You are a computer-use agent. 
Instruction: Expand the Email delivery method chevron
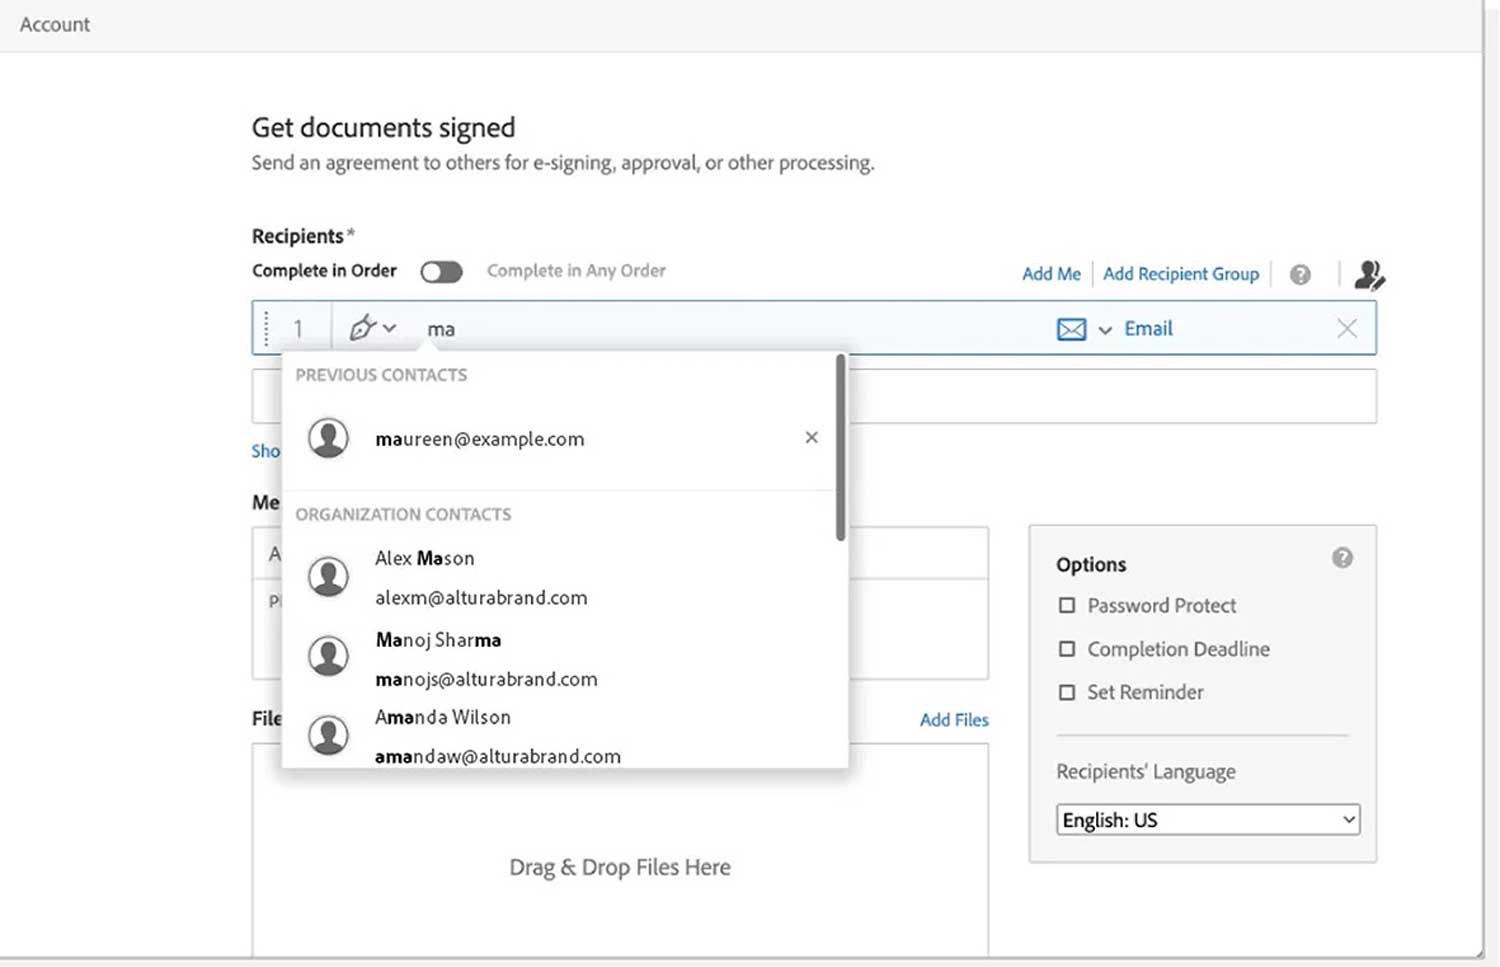coord(1105,330)
